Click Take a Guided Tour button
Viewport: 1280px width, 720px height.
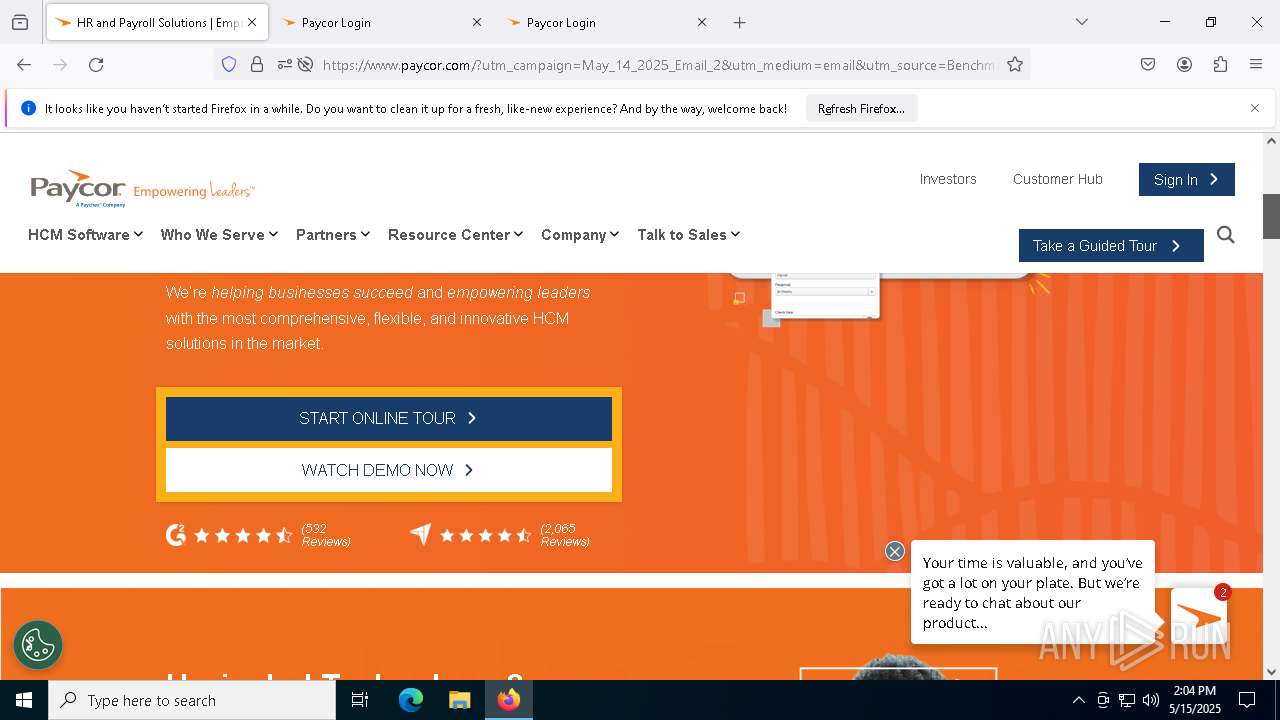(1111, 245)
